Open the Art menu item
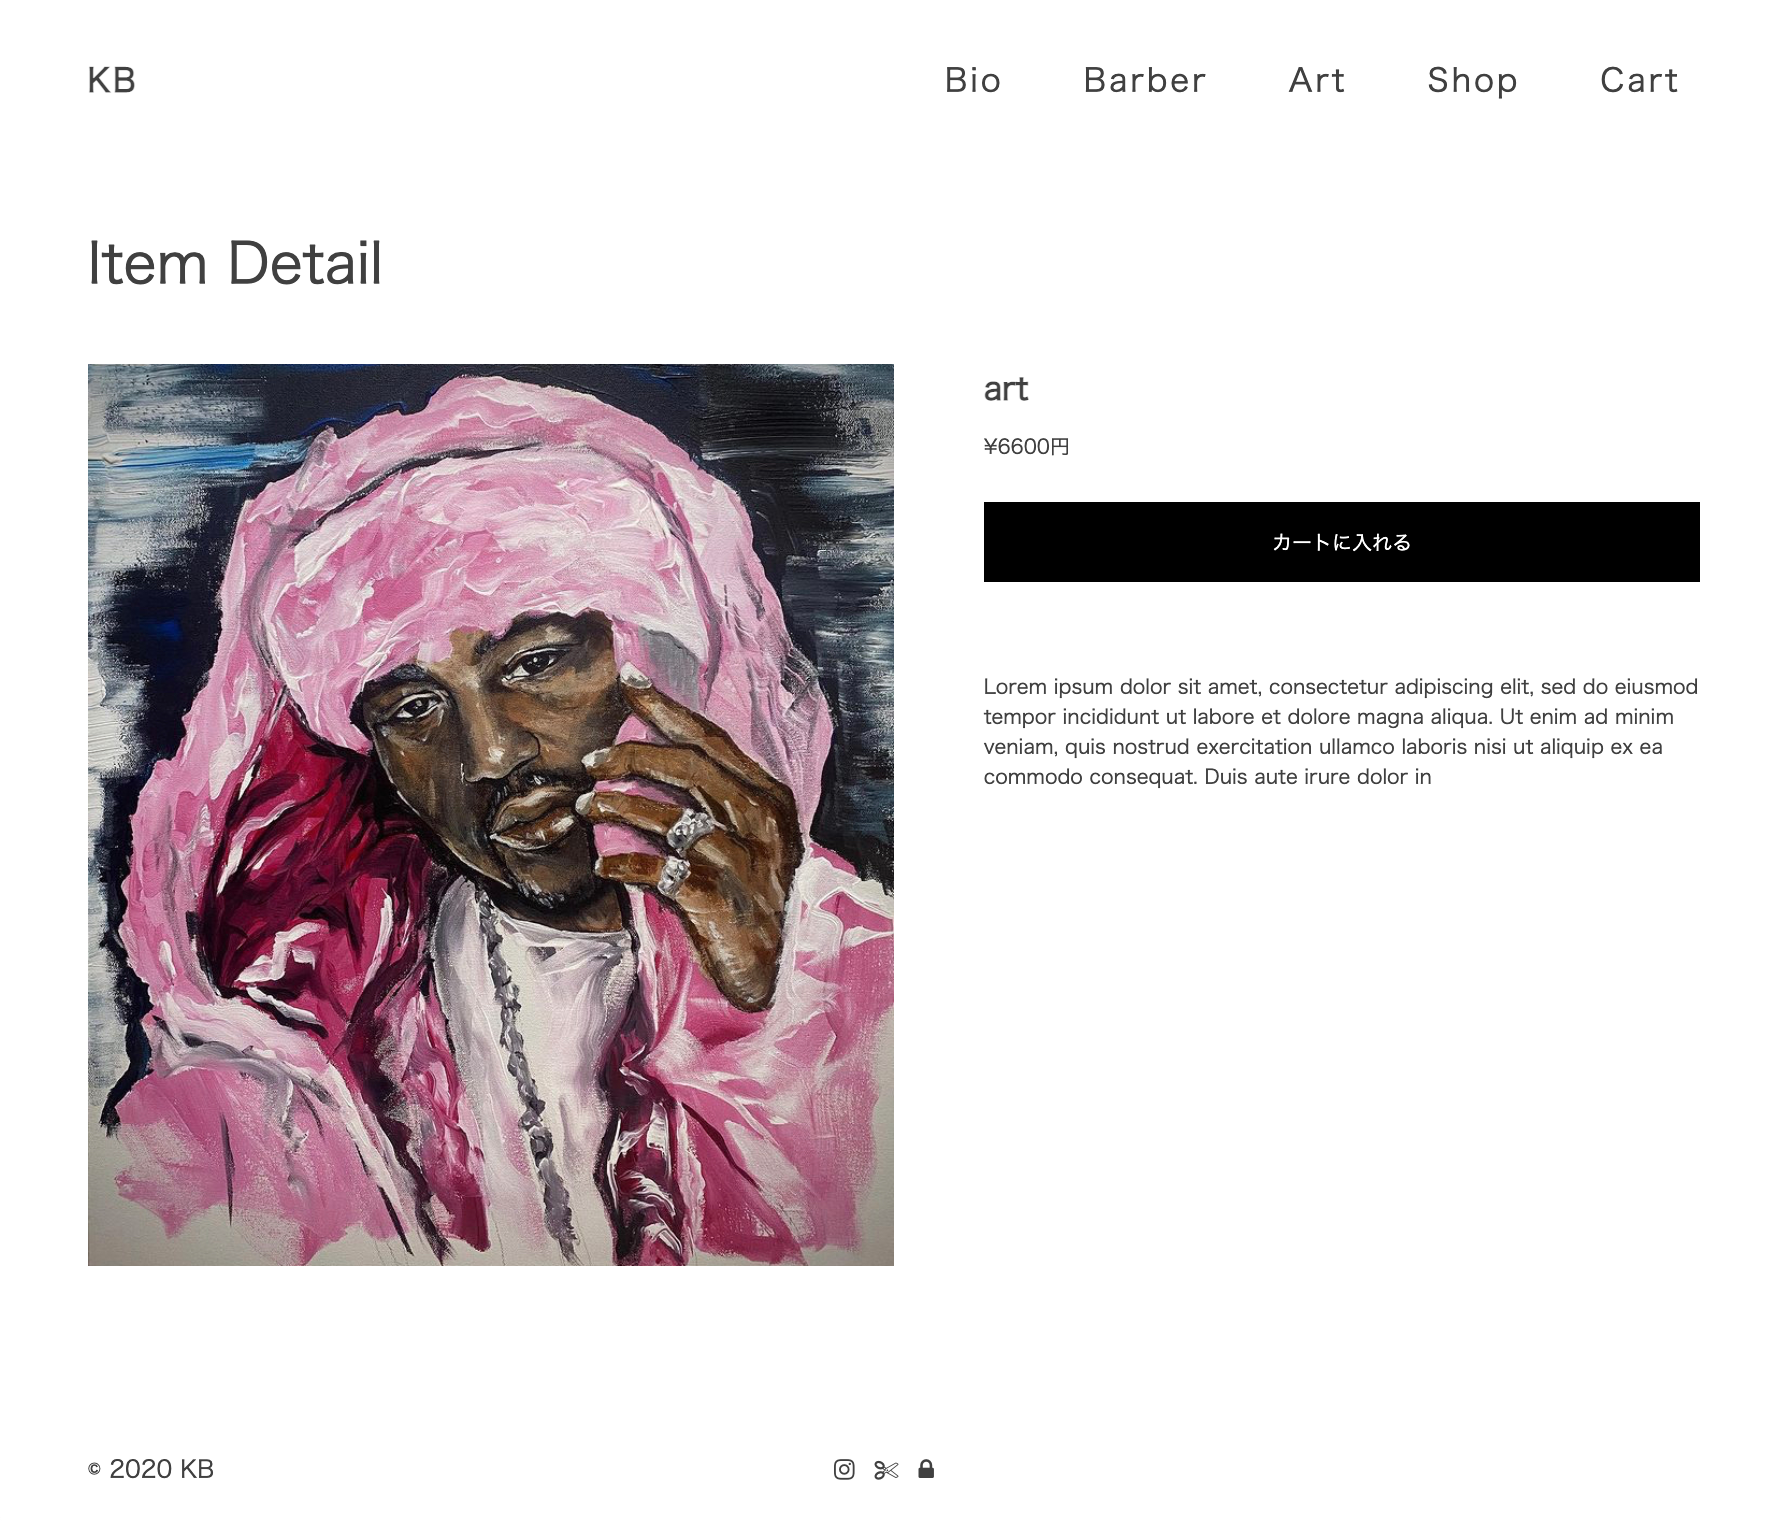1784x1522 pixels. tap(1317, 80)
